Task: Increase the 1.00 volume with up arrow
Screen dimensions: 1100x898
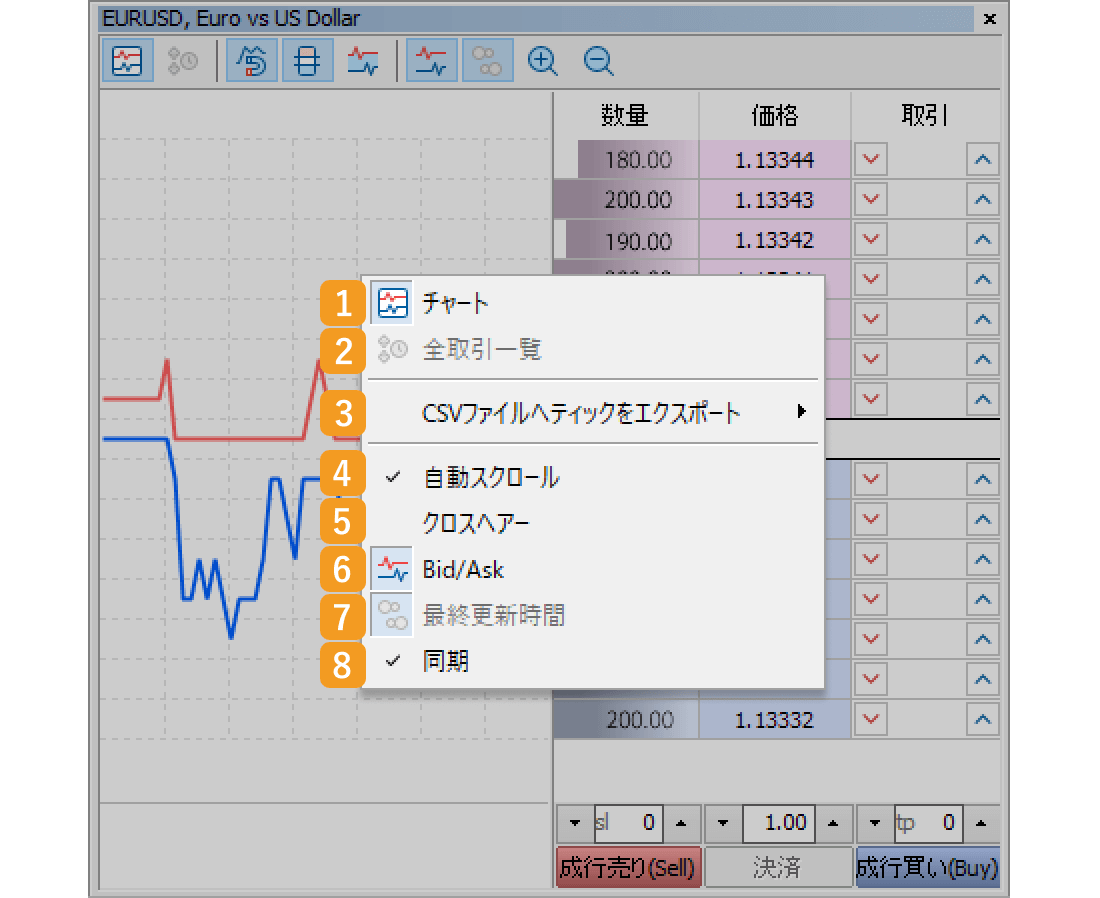Action: click(833, 823)
